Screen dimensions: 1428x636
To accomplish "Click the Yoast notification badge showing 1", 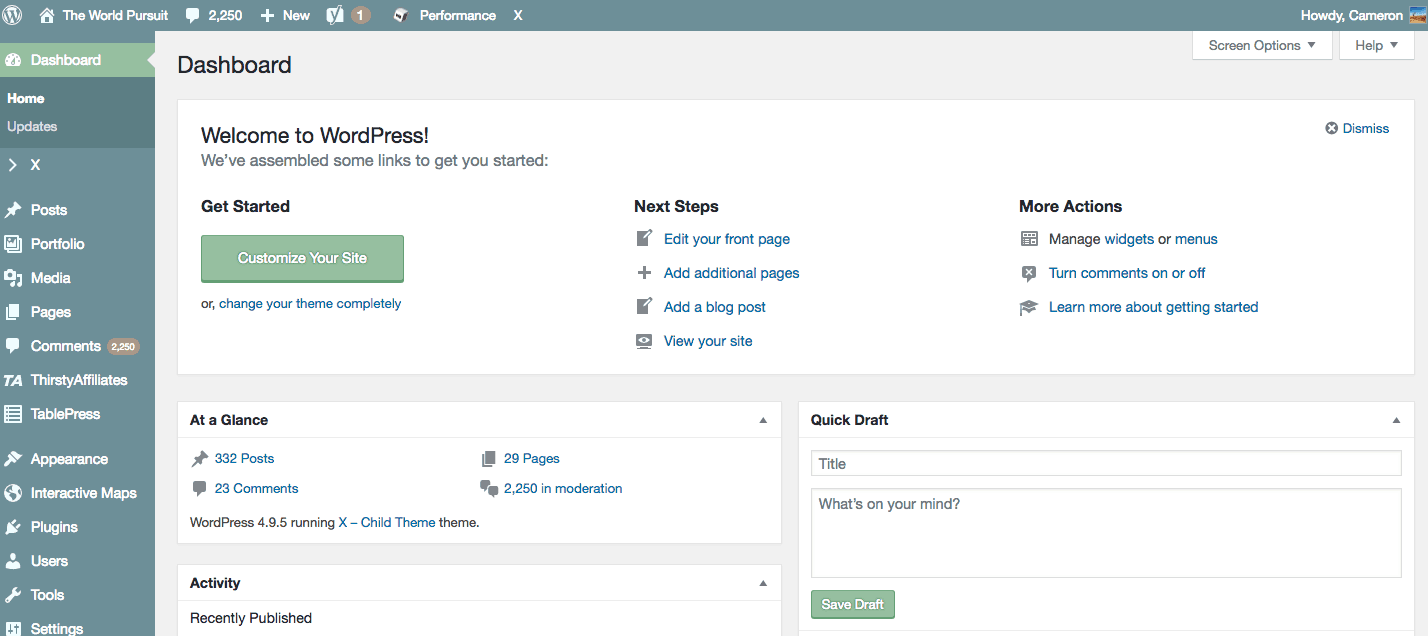I will coord(360,15).
